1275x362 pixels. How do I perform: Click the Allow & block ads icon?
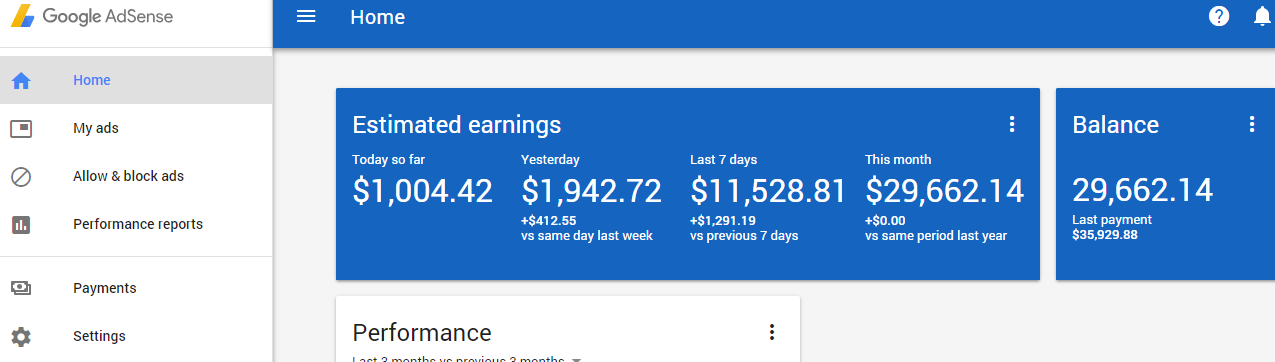click(x=21, y=177)
